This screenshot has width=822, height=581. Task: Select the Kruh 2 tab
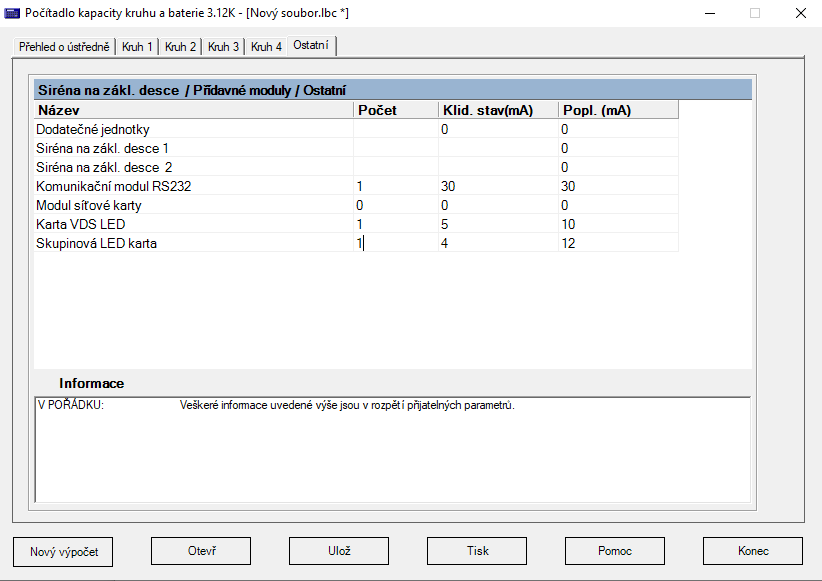(x=180, y=47)
